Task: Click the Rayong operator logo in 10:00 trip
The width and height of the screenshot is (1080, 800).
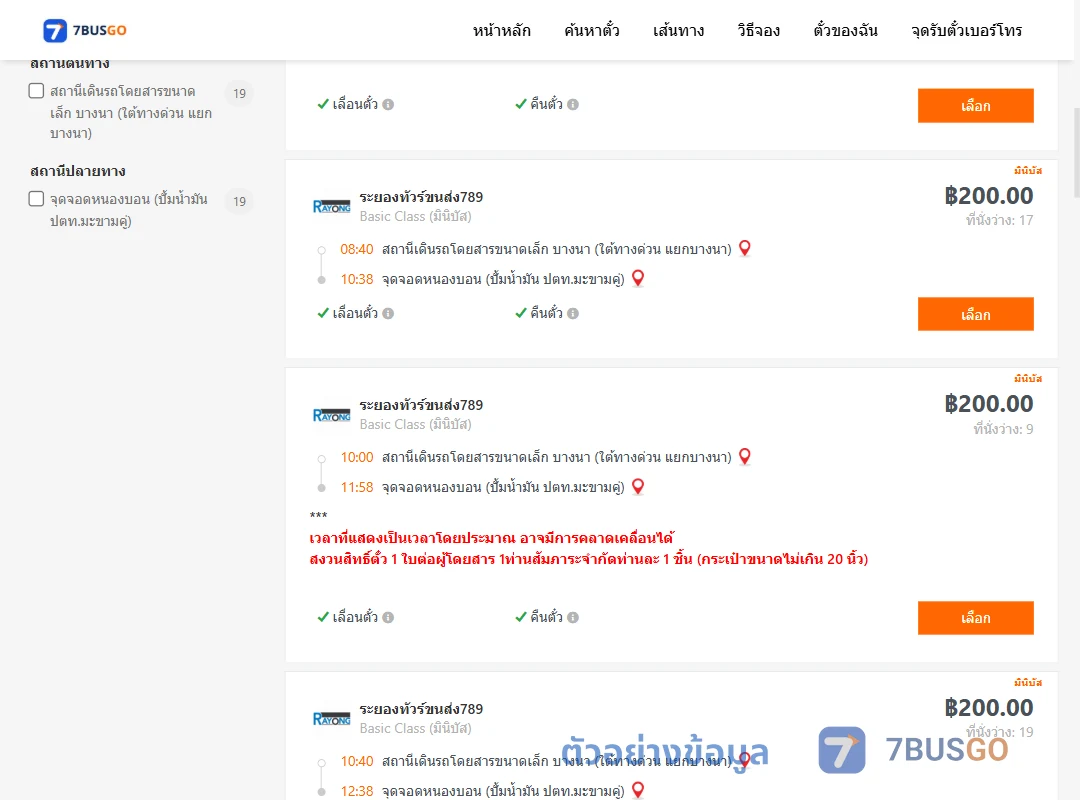Action: click(x=331, y=414)
